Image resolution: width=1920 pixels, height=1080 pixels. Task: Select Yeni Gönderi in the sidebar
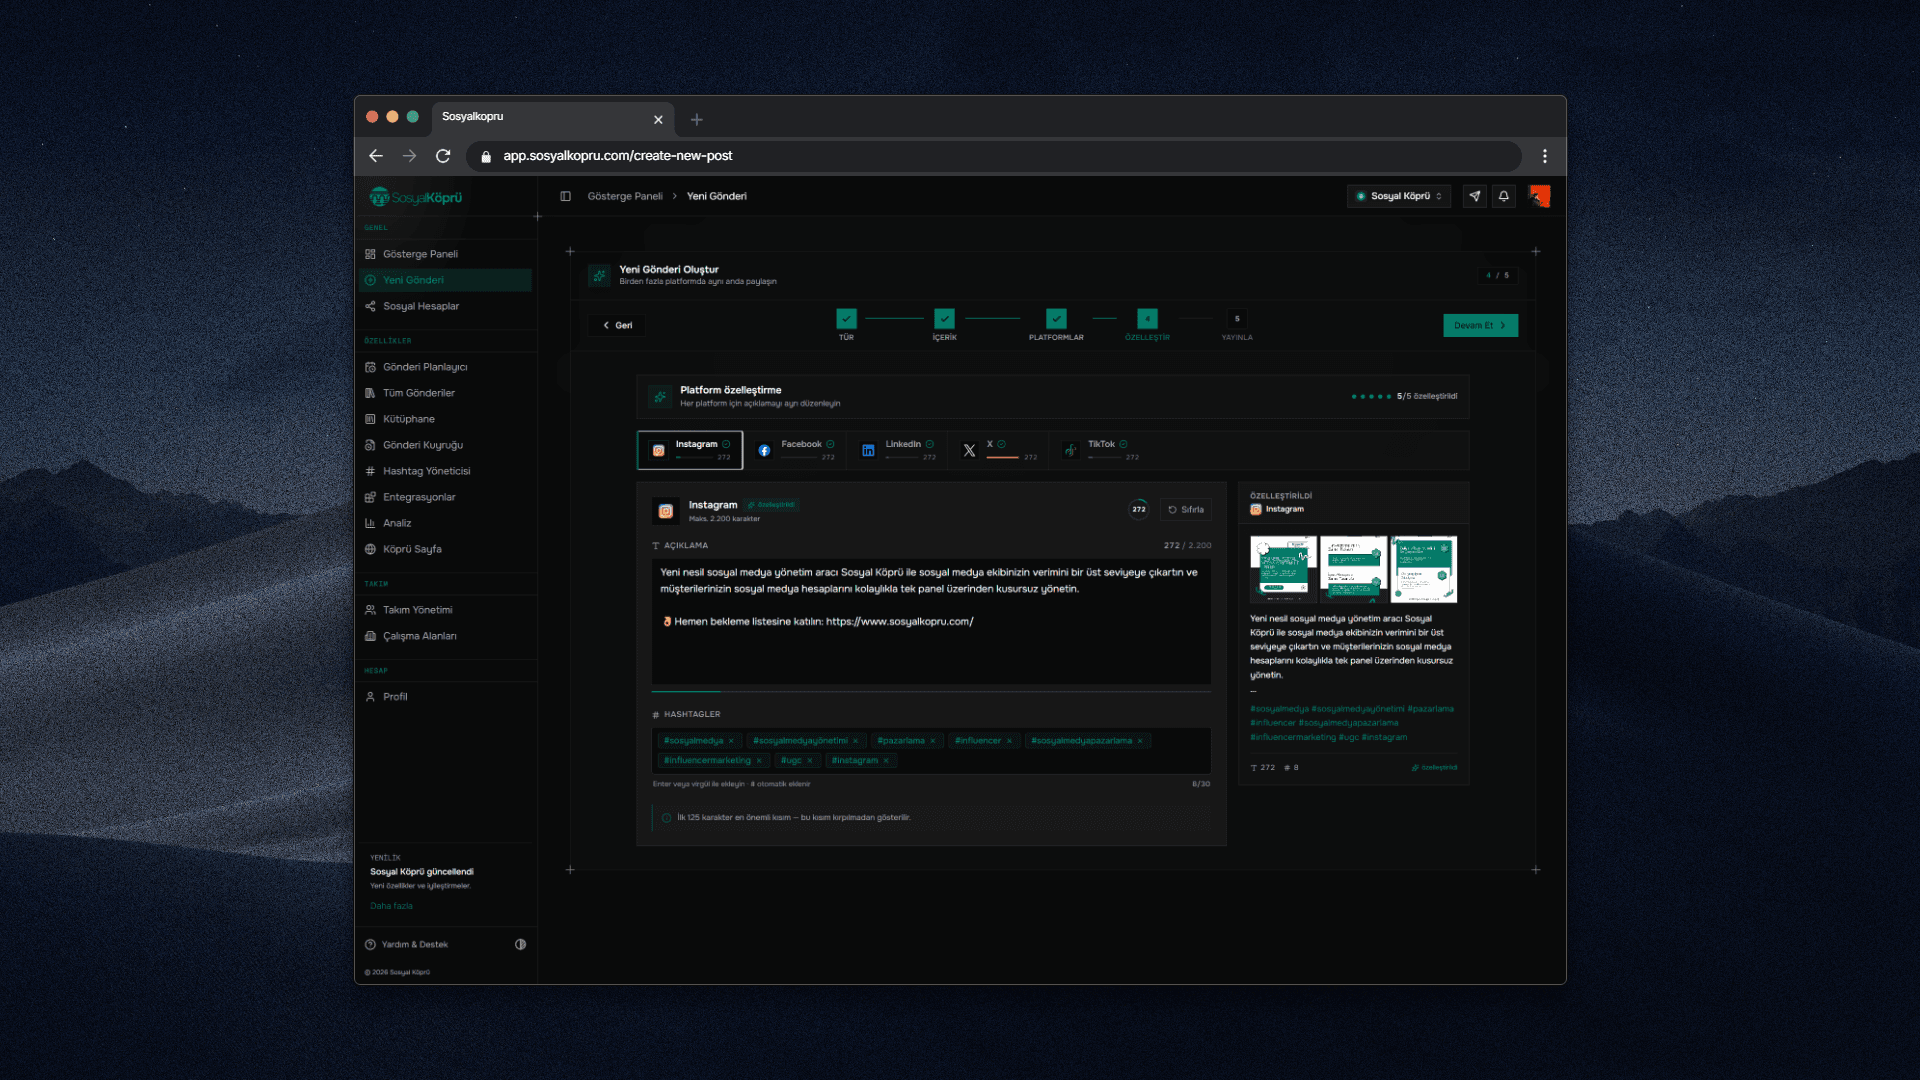coord(446,280)
